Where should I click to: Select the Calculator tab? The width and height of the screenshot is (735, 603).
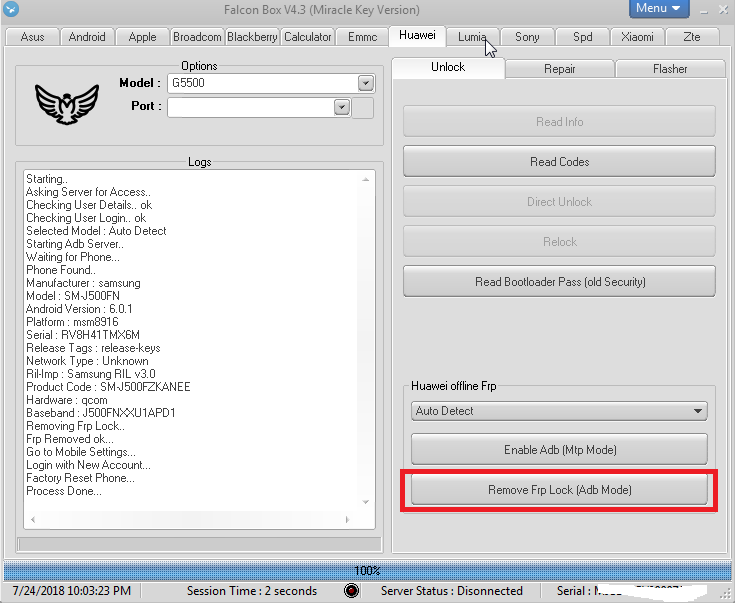point(308,37)
